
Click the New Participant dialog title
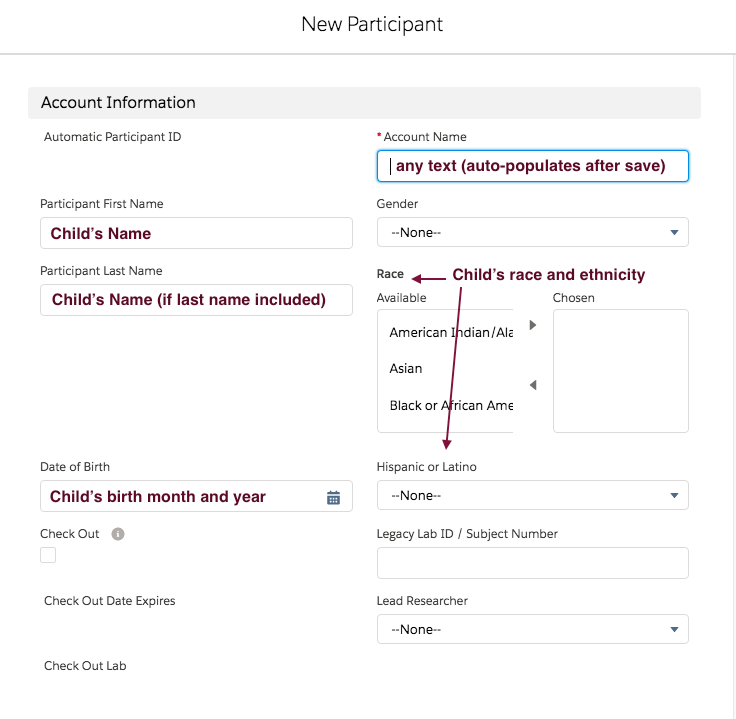pos(372,24)
